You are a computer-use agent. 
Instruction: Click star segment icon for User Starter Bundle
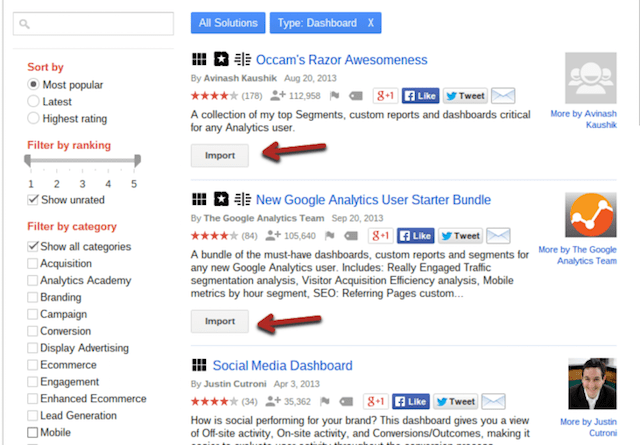[x=221, y=199]
